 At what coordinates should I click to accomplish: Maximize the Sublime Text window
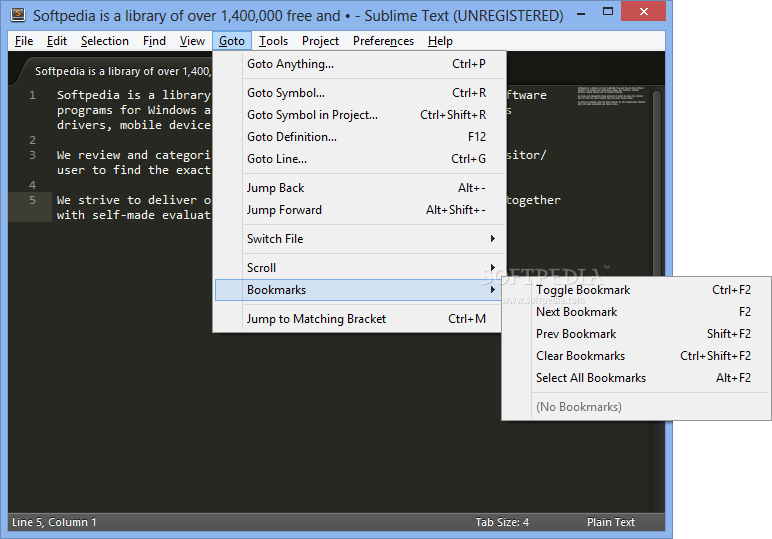point(608,12)
